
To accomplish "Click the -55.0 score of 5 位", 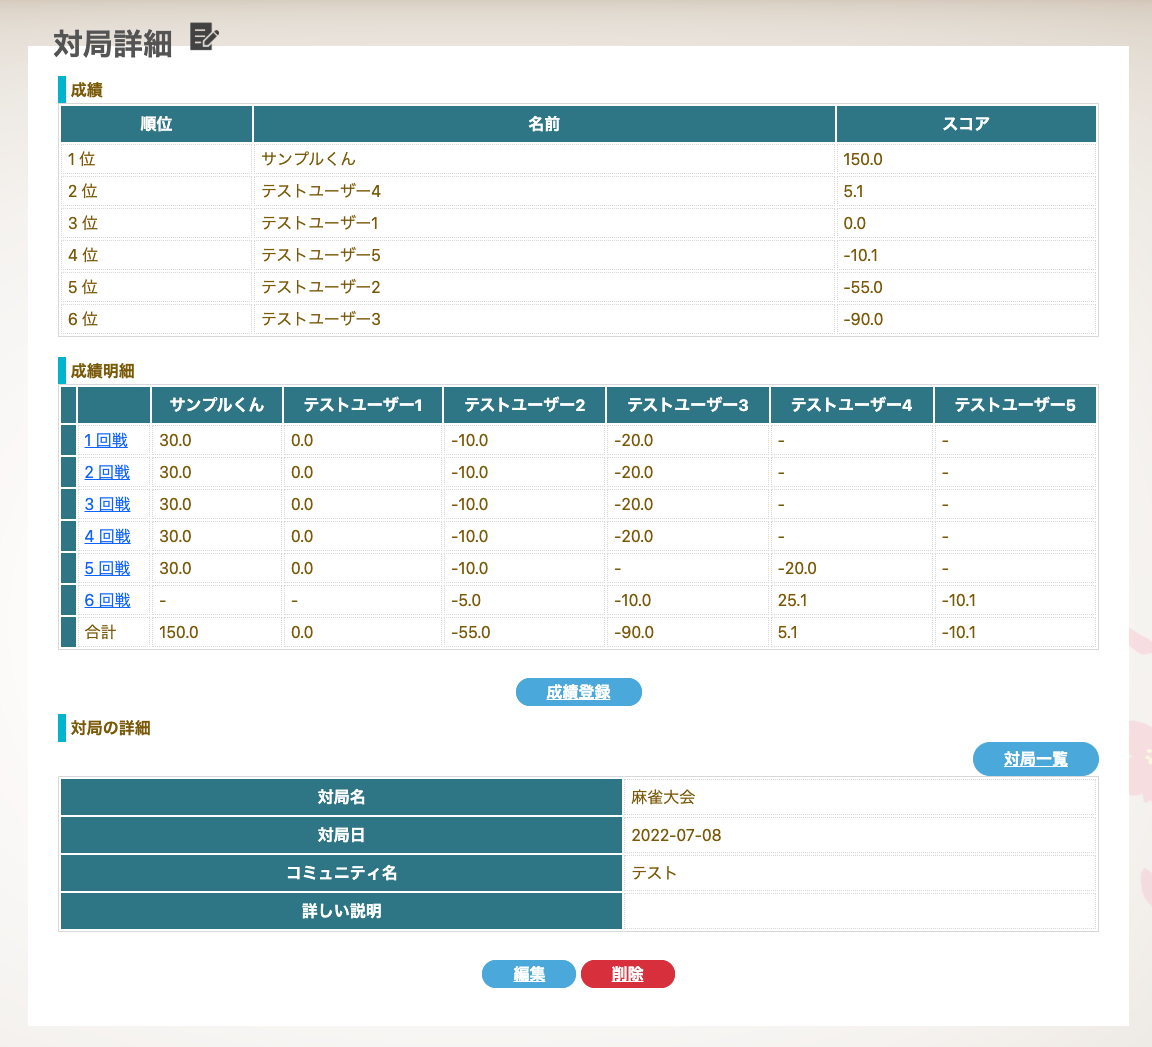I will click(863, 287).
